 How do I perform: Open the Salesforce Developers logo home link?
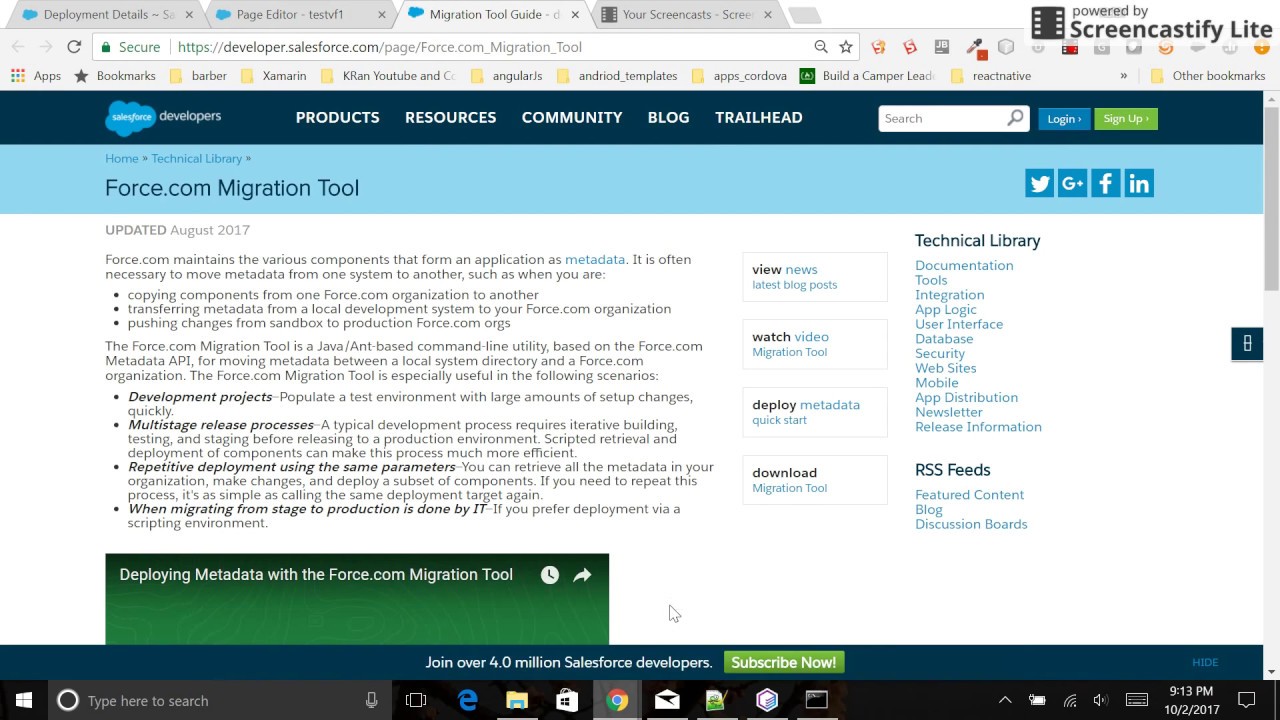(163, 118)
